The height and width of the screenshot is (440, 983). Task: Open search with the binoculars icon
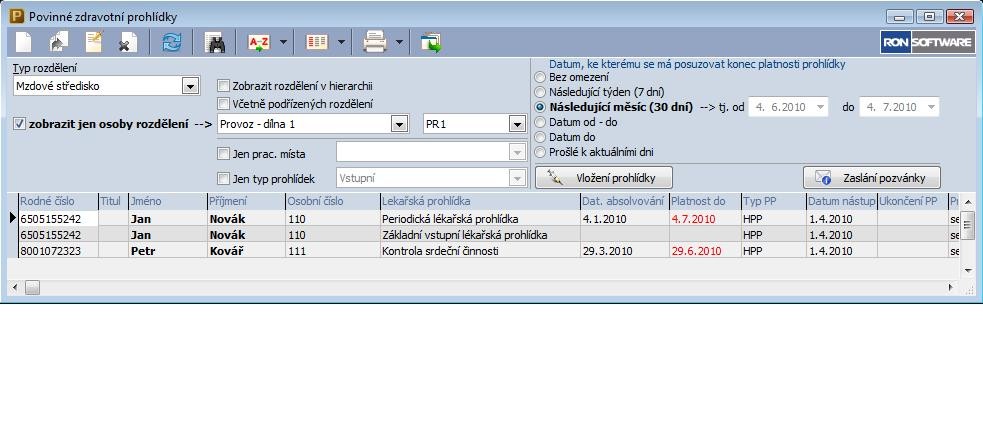(x=214, y=42)
